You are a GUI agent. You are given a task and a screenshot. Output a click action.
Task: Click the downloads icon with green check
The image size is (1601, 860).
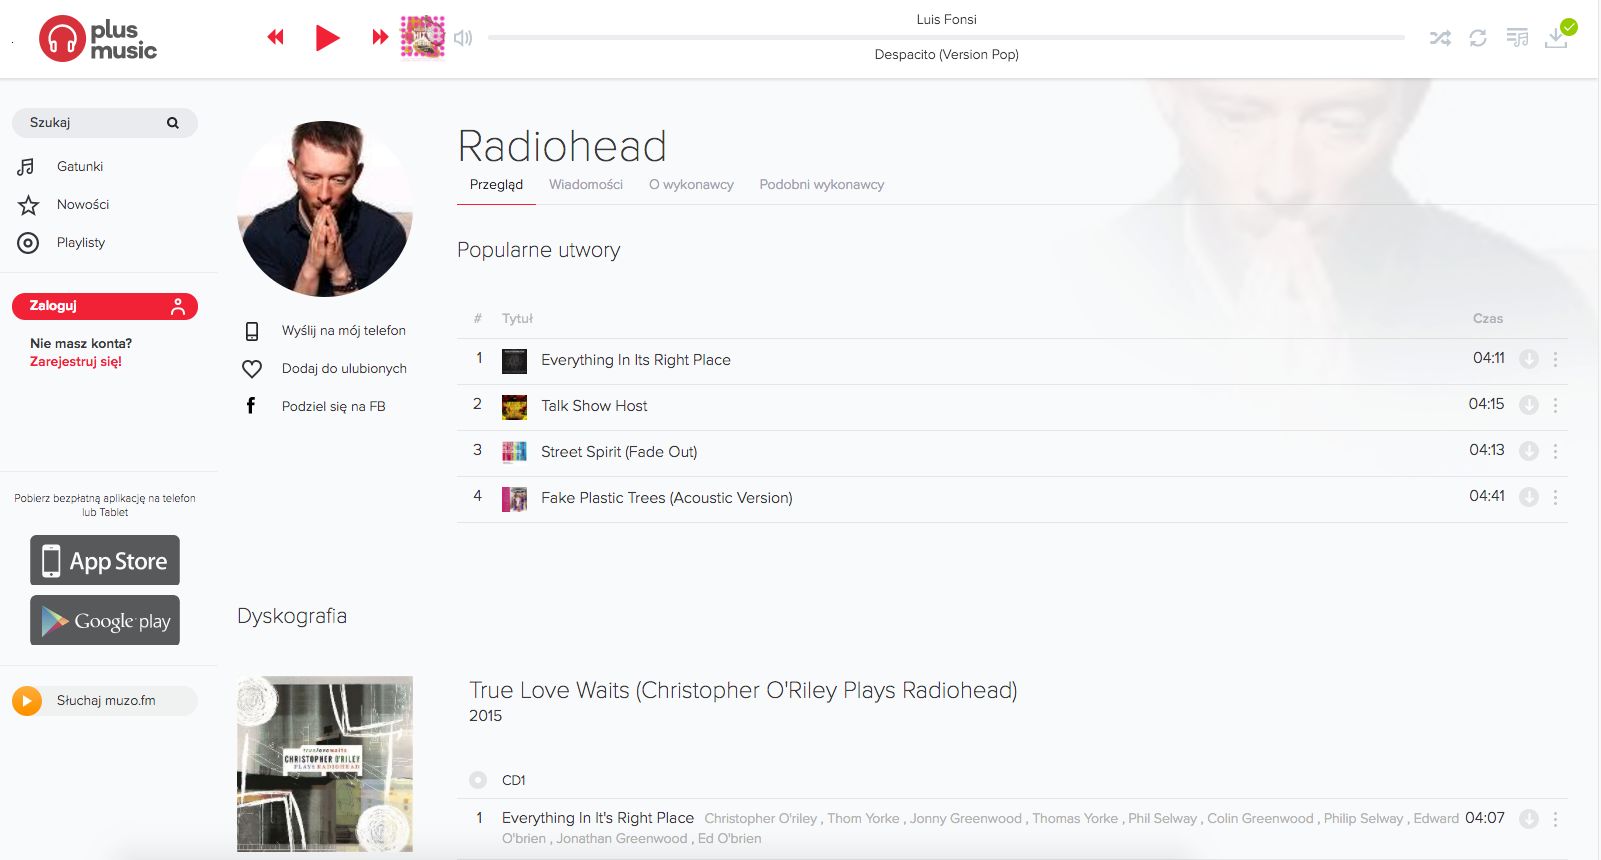coord(1558,35)
